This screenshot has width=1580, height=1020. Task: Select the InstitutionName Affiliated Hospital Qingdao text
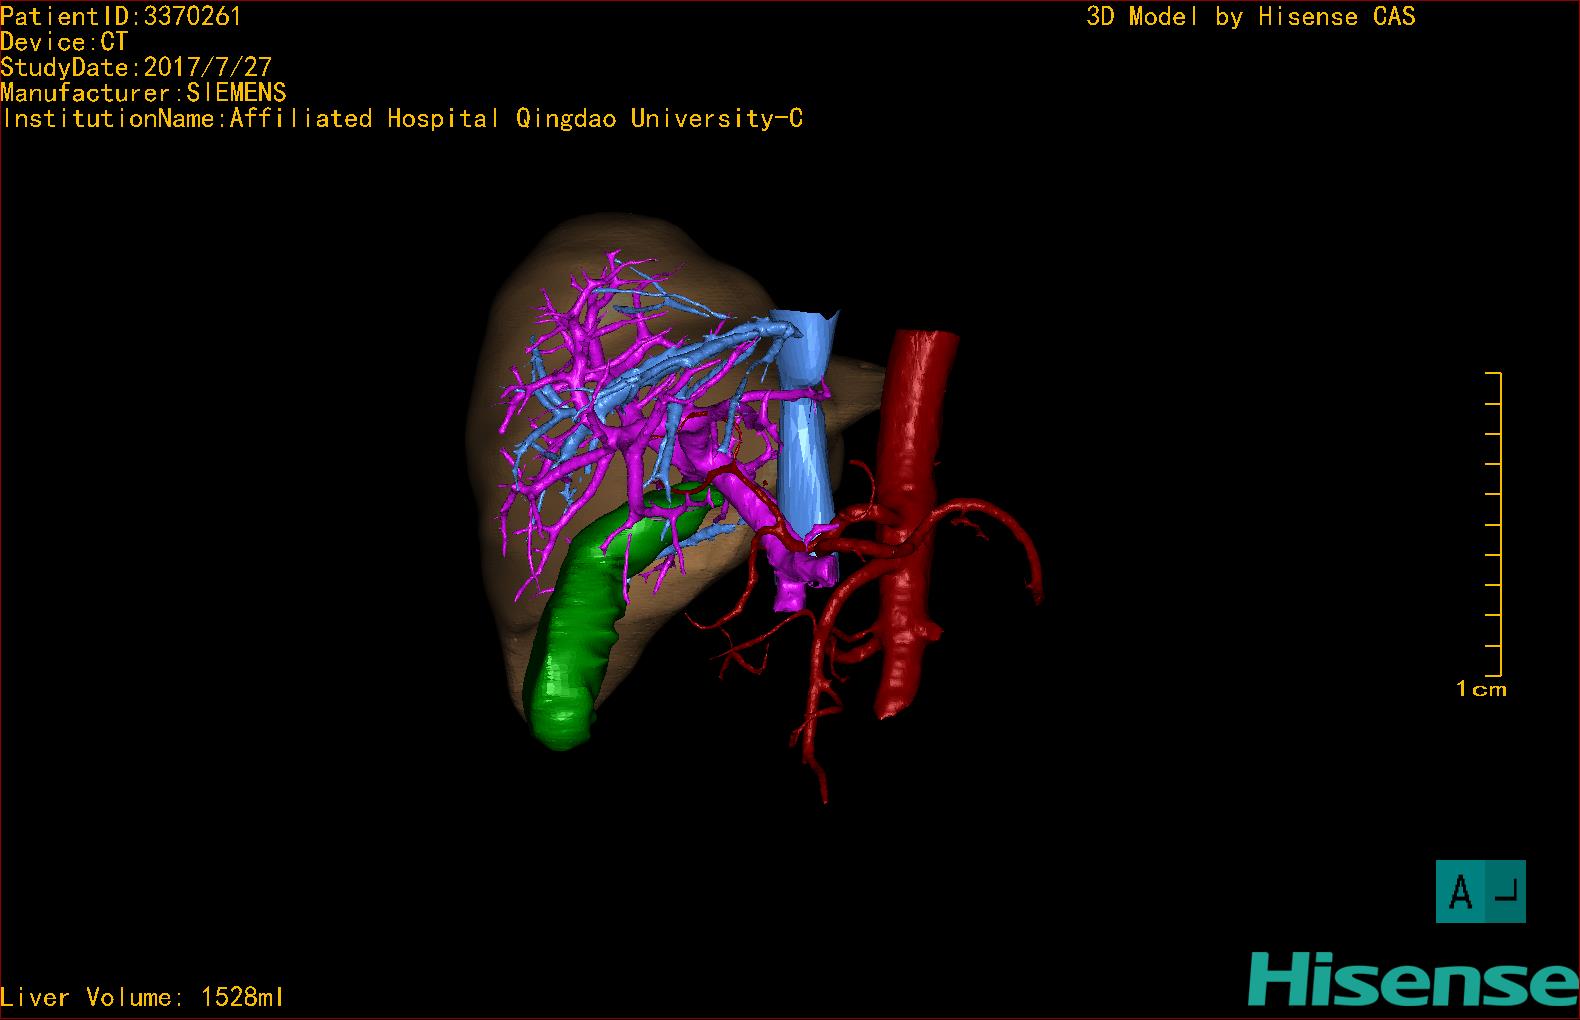[402, 119]
